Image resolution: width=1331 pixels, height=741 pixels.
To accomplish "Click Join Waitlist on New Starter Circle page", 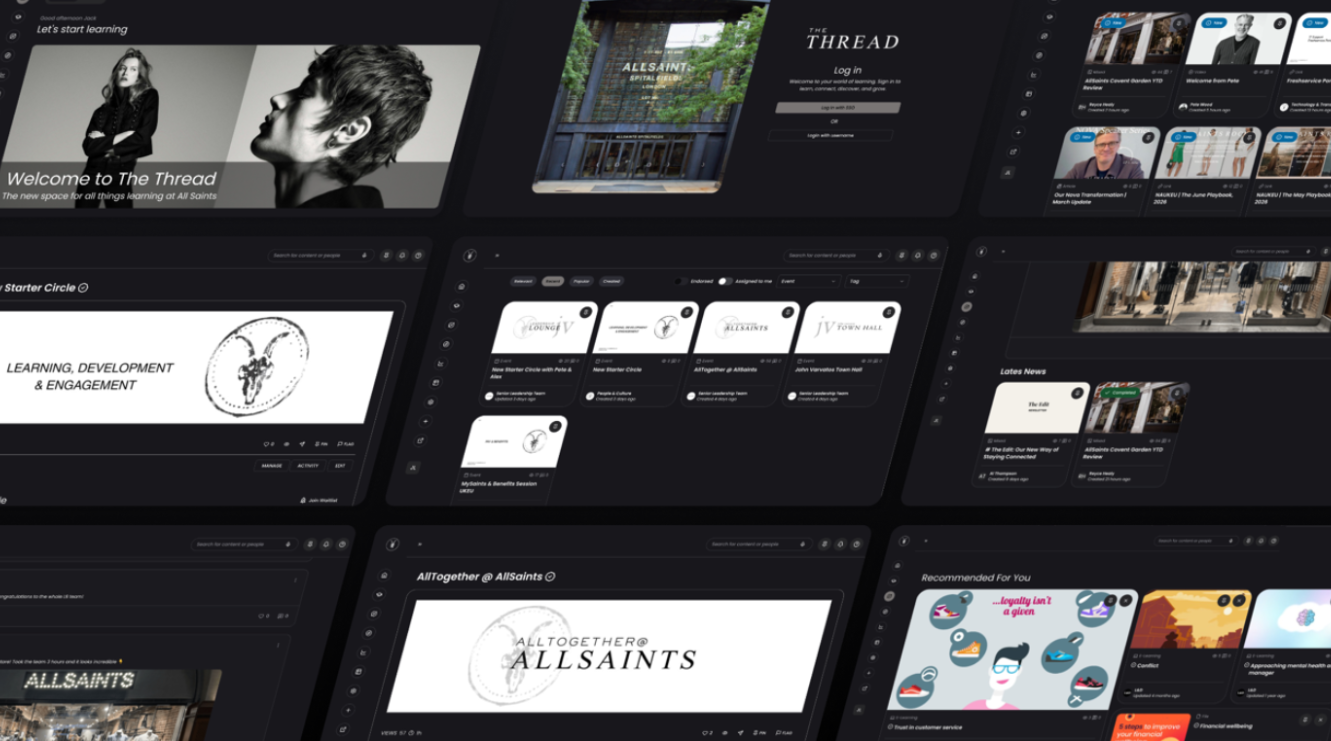I will click(318, 499).
